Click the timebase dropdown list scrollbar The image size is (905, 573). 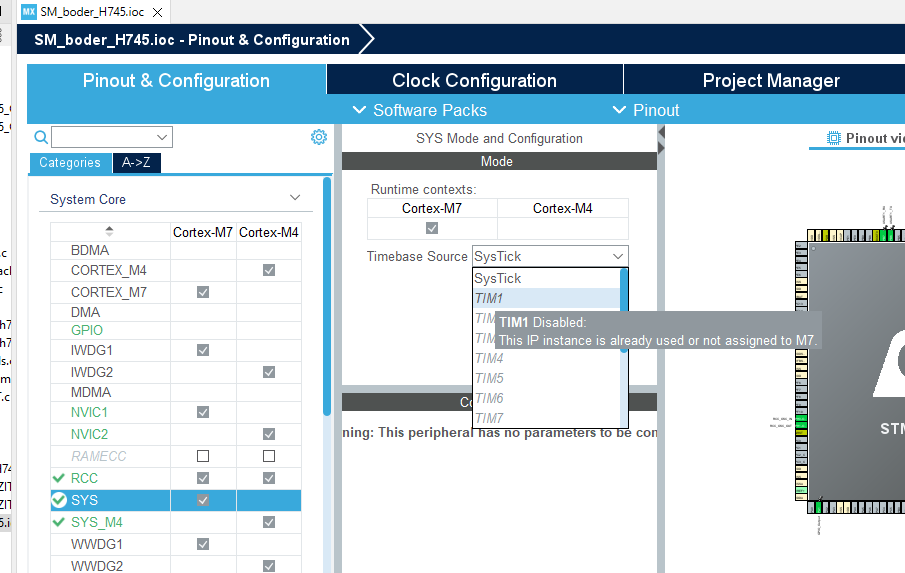coord(624,310)
